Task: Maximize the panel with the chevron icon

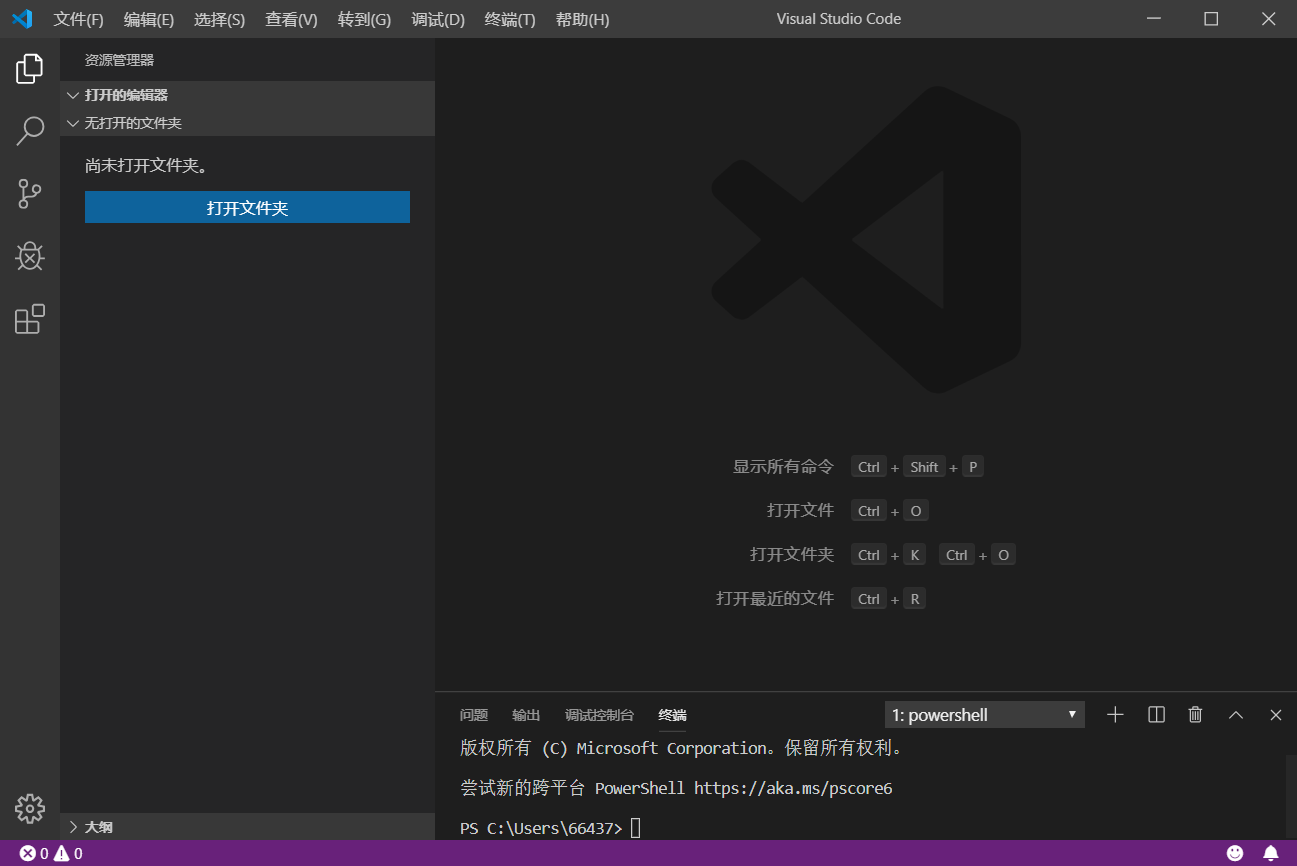Action: pos(1235,714)
